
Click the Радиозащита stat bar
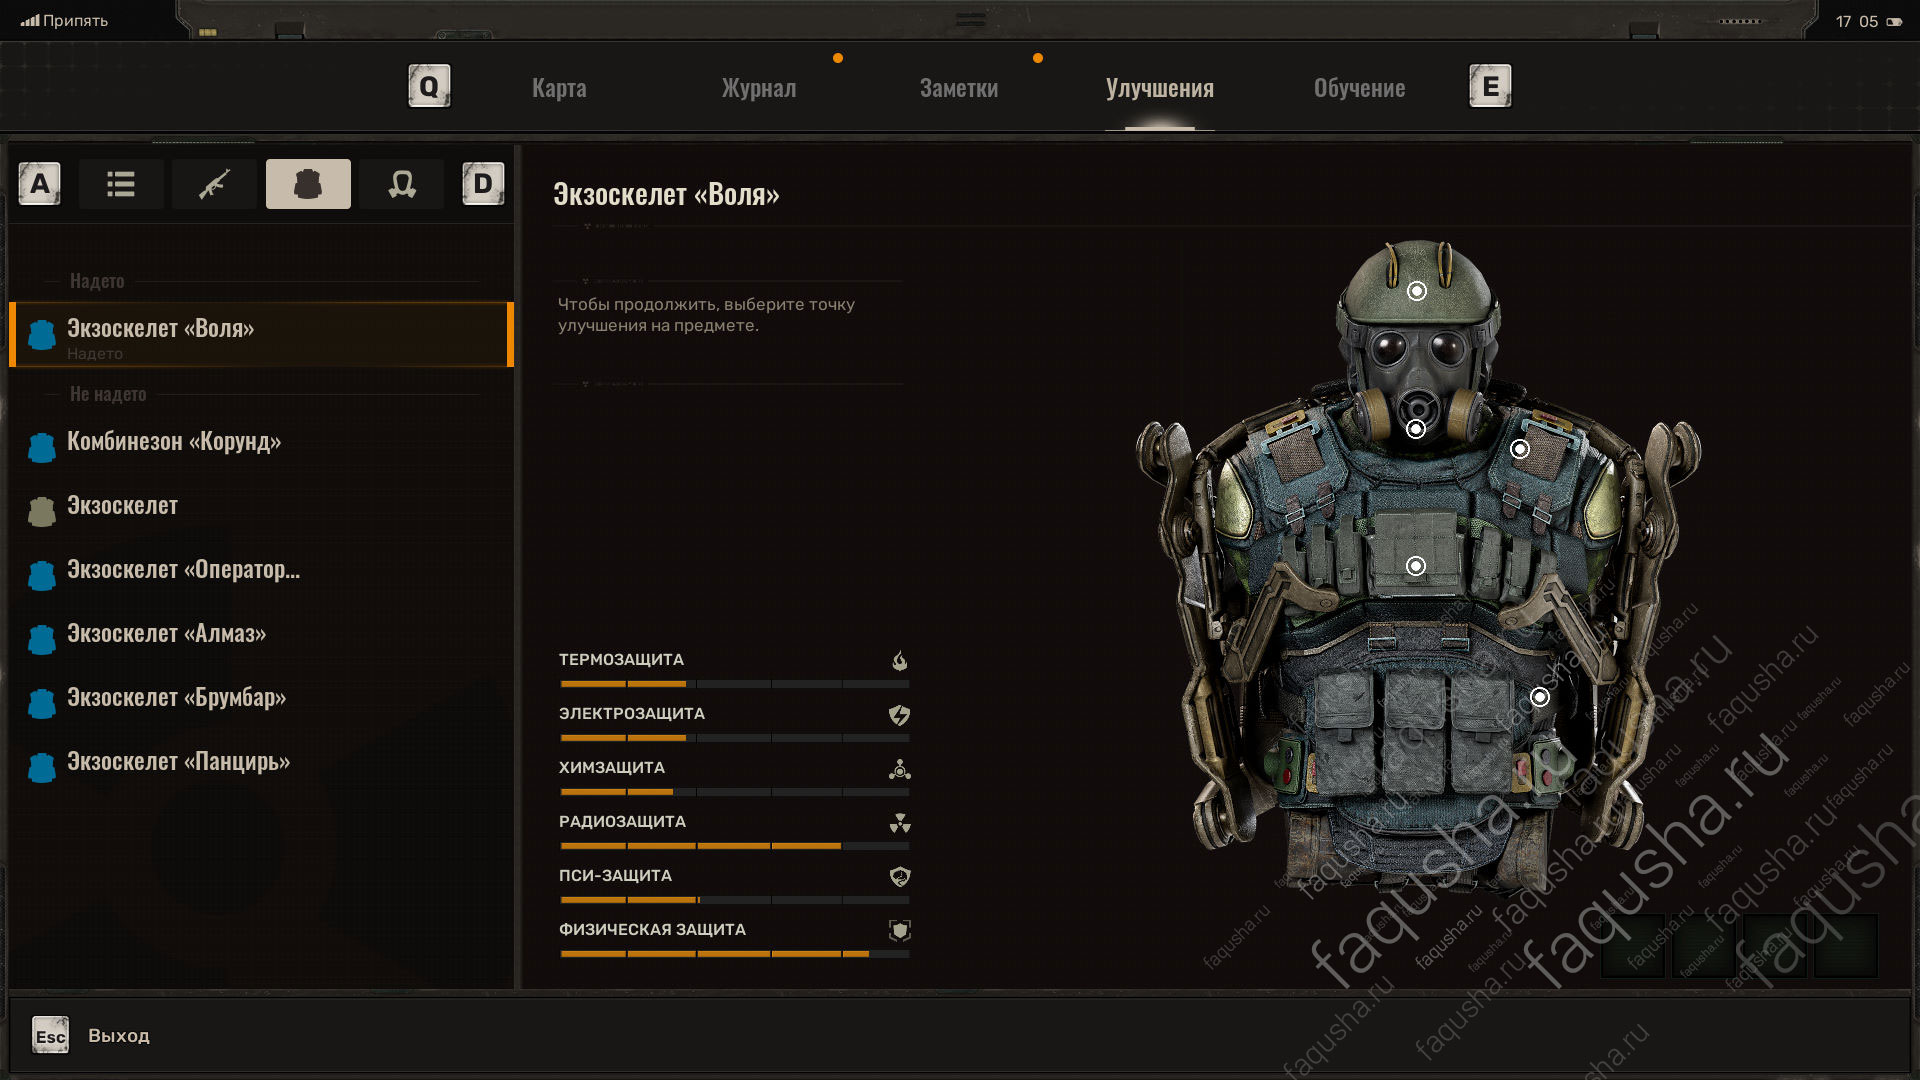coord(735,846)
